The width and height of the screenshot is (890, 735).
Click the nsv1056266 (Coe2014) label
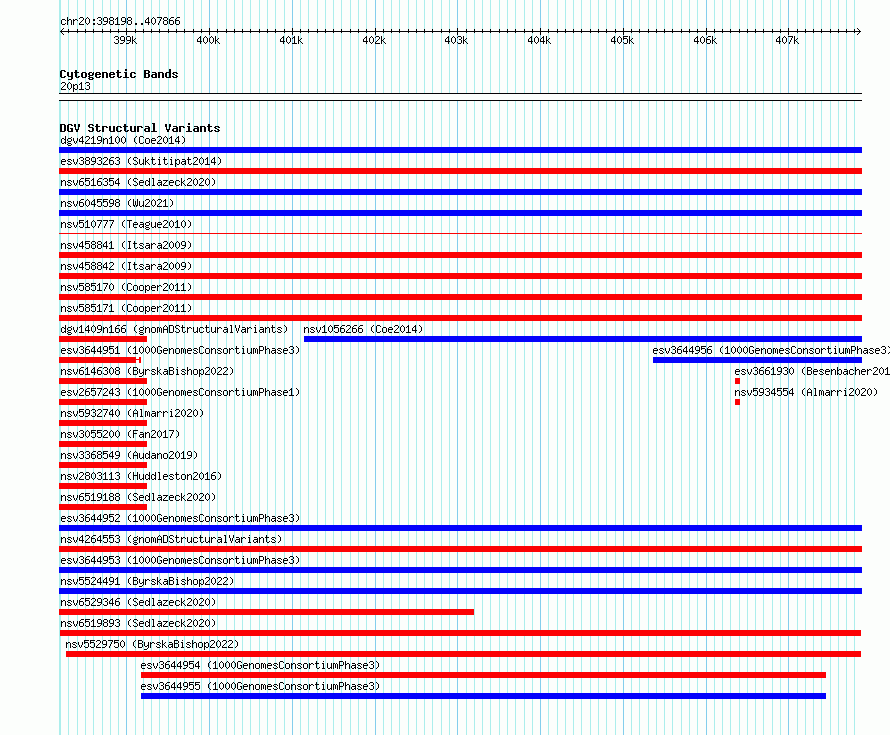click(x=363, y=329)
